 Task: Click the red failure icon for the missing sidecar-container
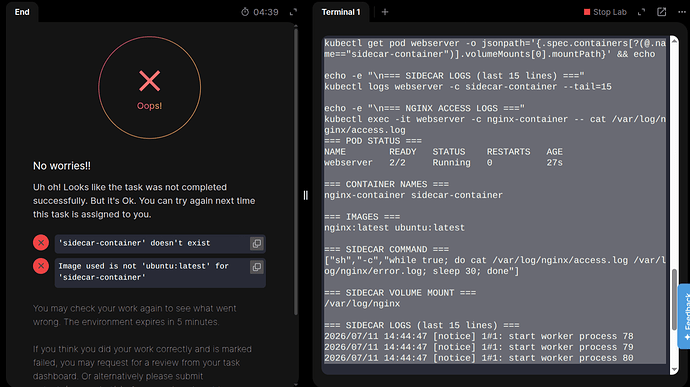pyautogui.click(x=41, y=243)
